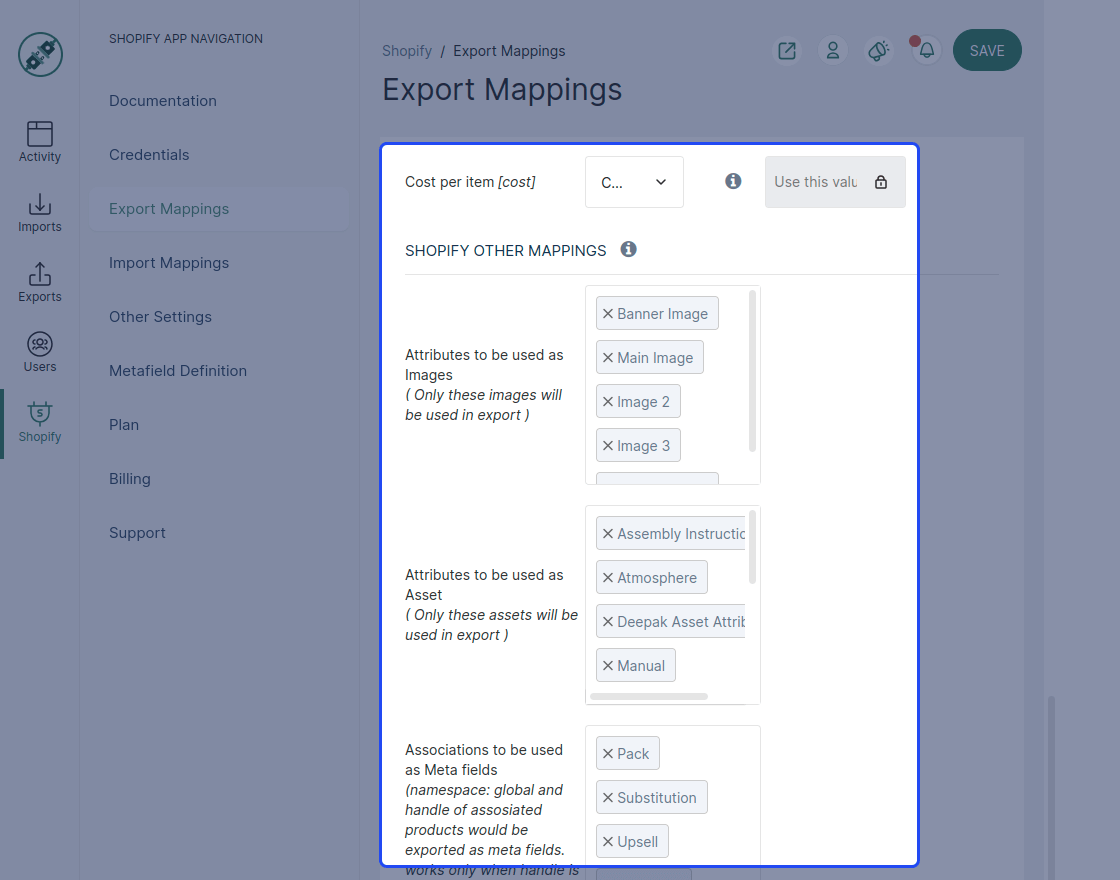The image size is (1120, 880).
Task: Click the Shopify breadcrumb link
Action: click(407, 51)
